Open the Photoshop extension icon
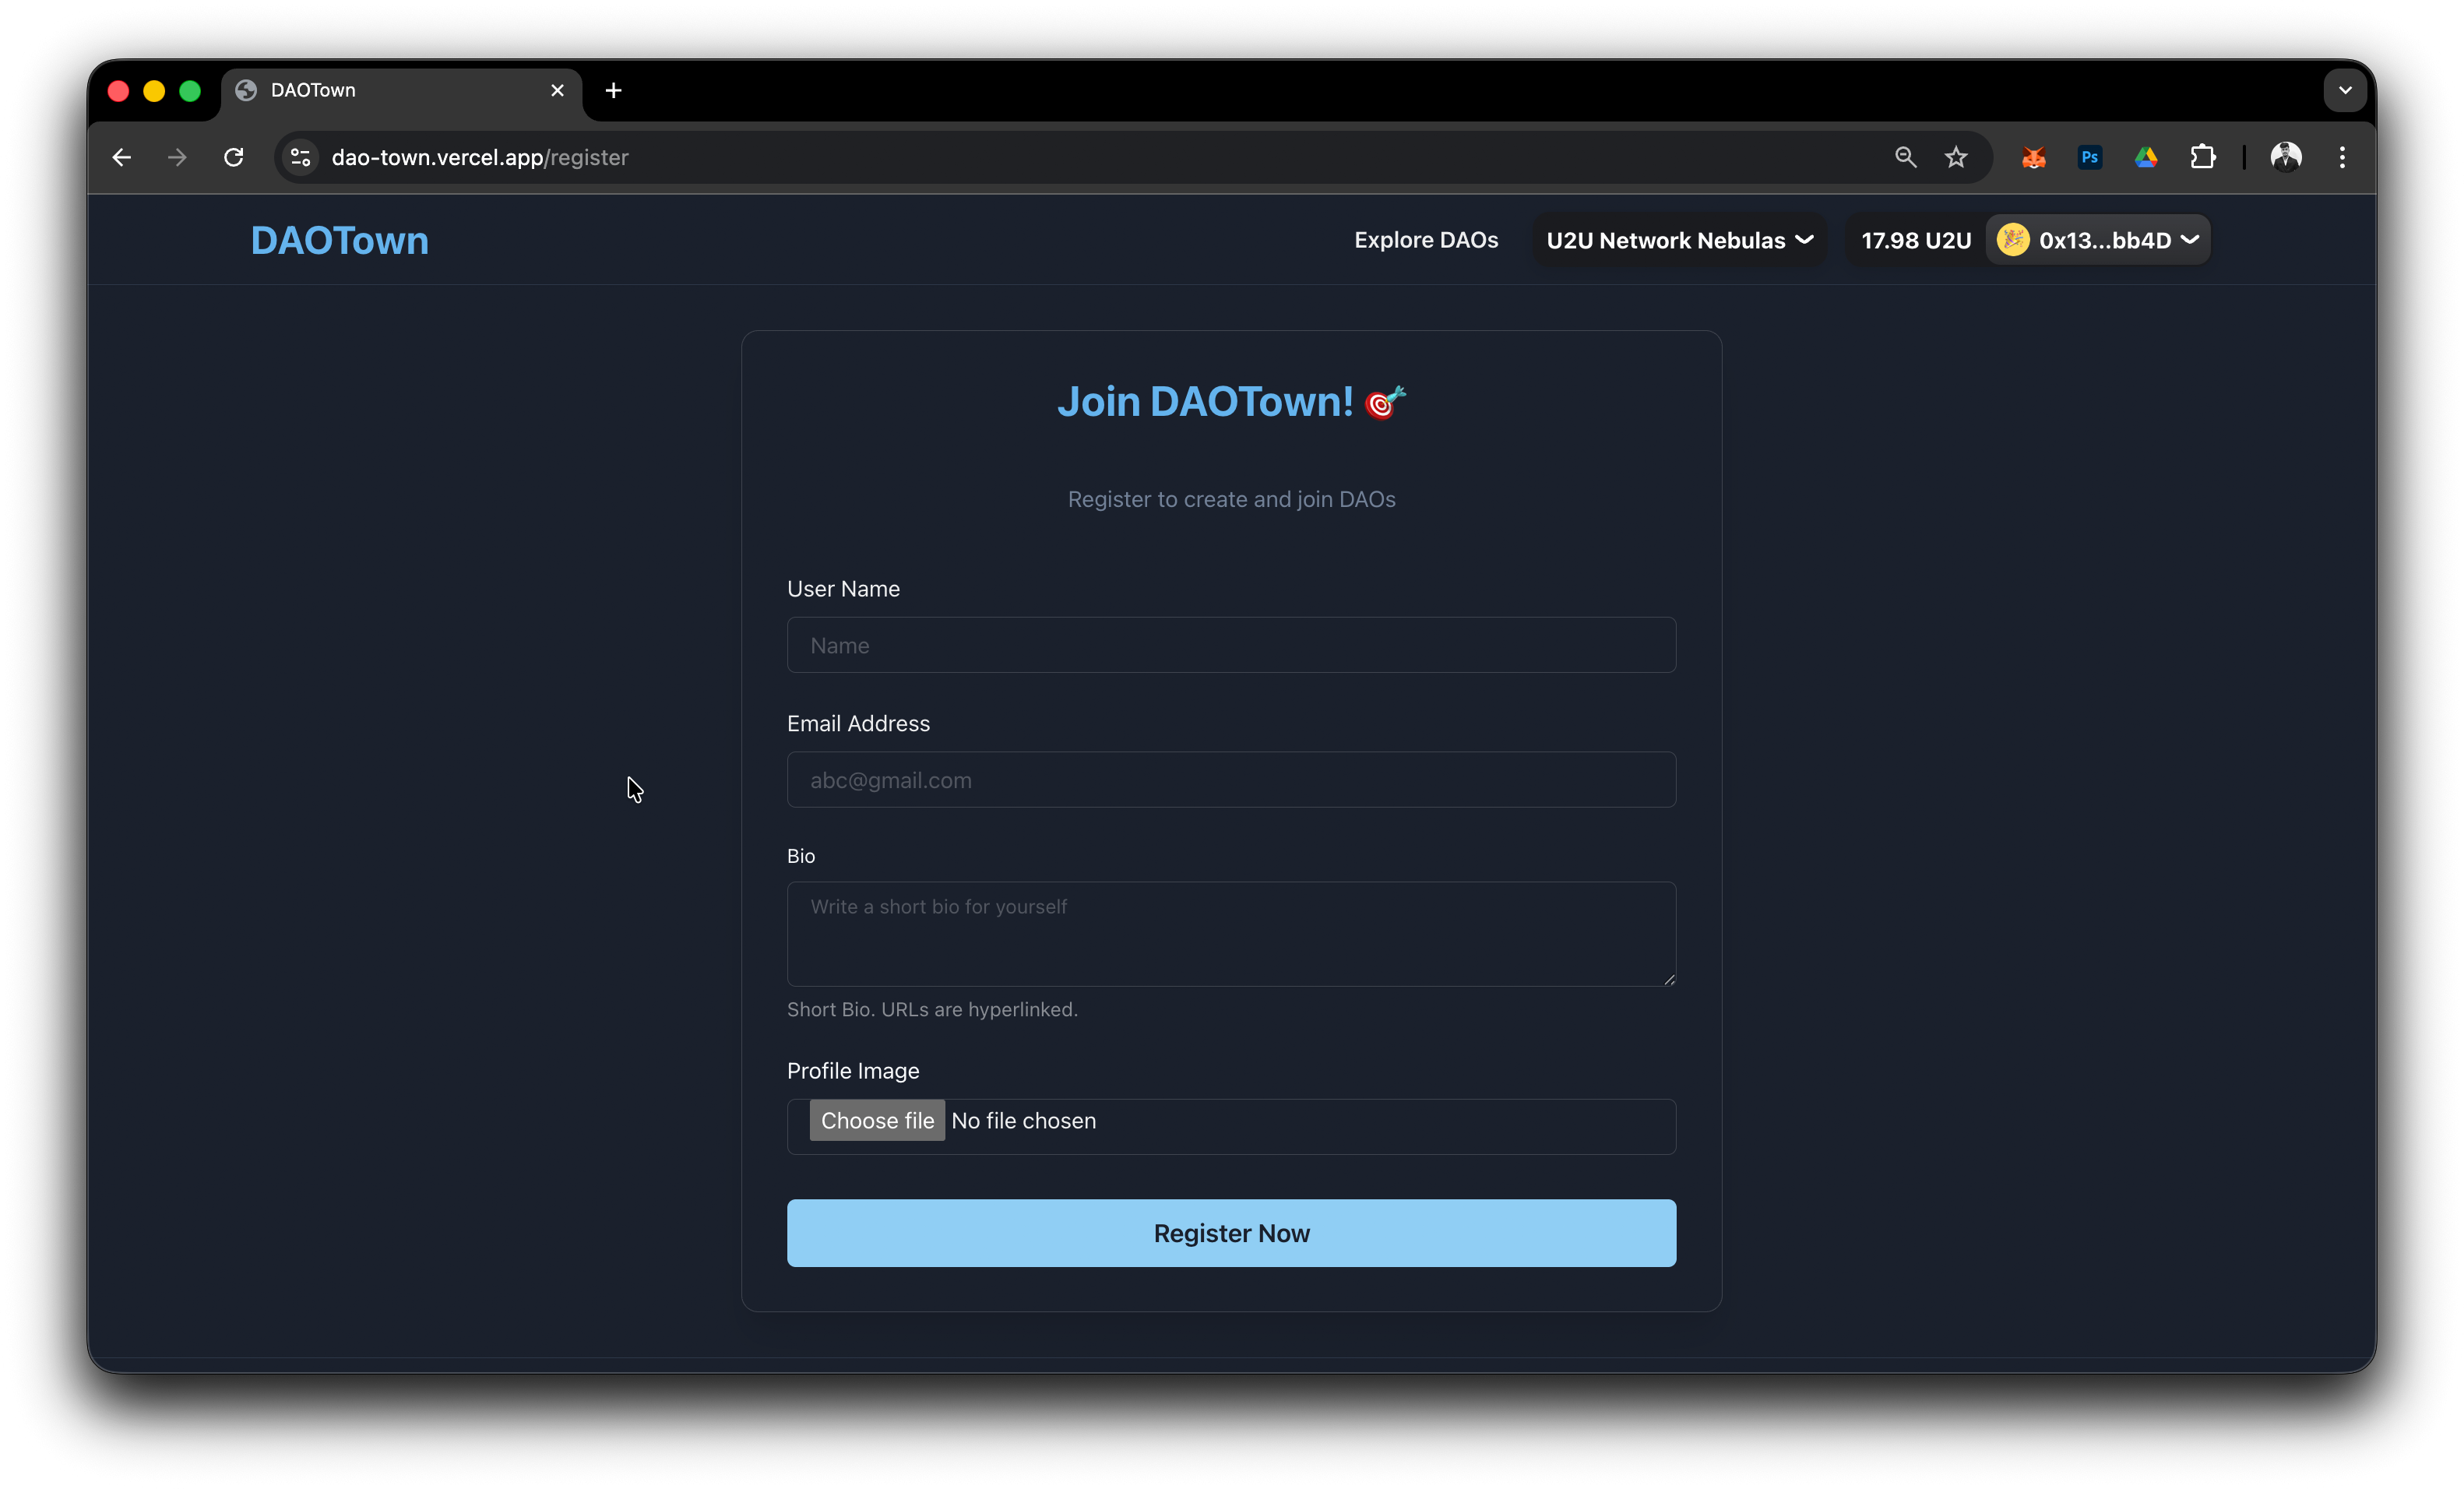 [2089, 157]
